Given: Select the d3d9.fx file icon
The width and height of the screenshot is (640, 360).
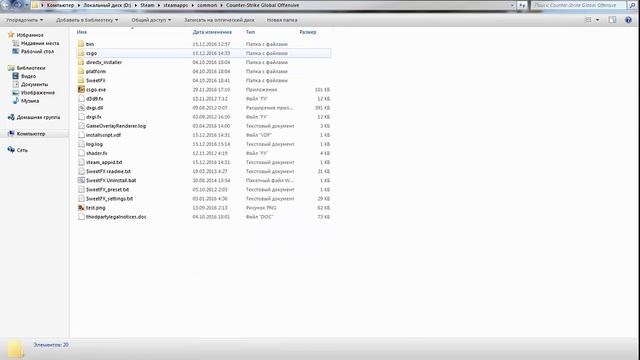Looking at the screenshot, I should 81,98.
